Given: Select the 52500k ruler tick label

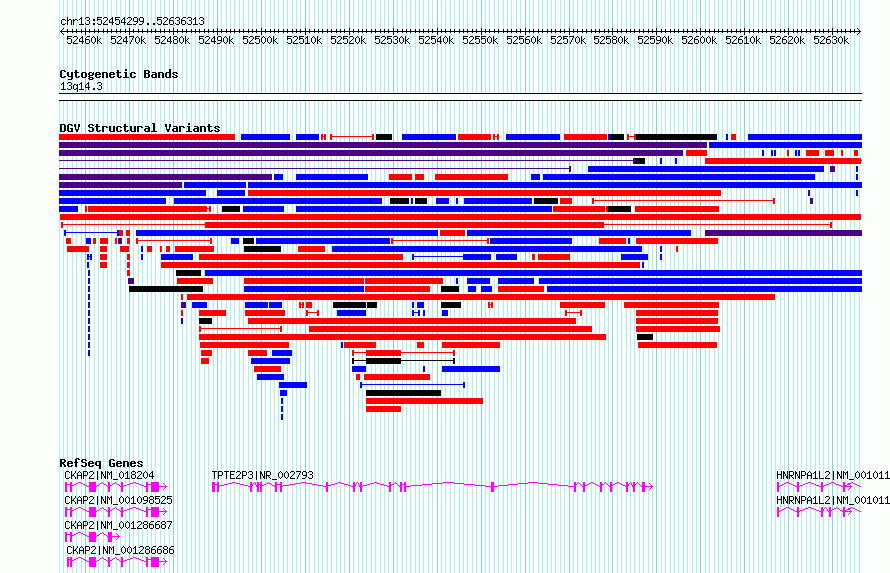Looking at the screenshot, I should pyautogui.click(x=260, y=41).
